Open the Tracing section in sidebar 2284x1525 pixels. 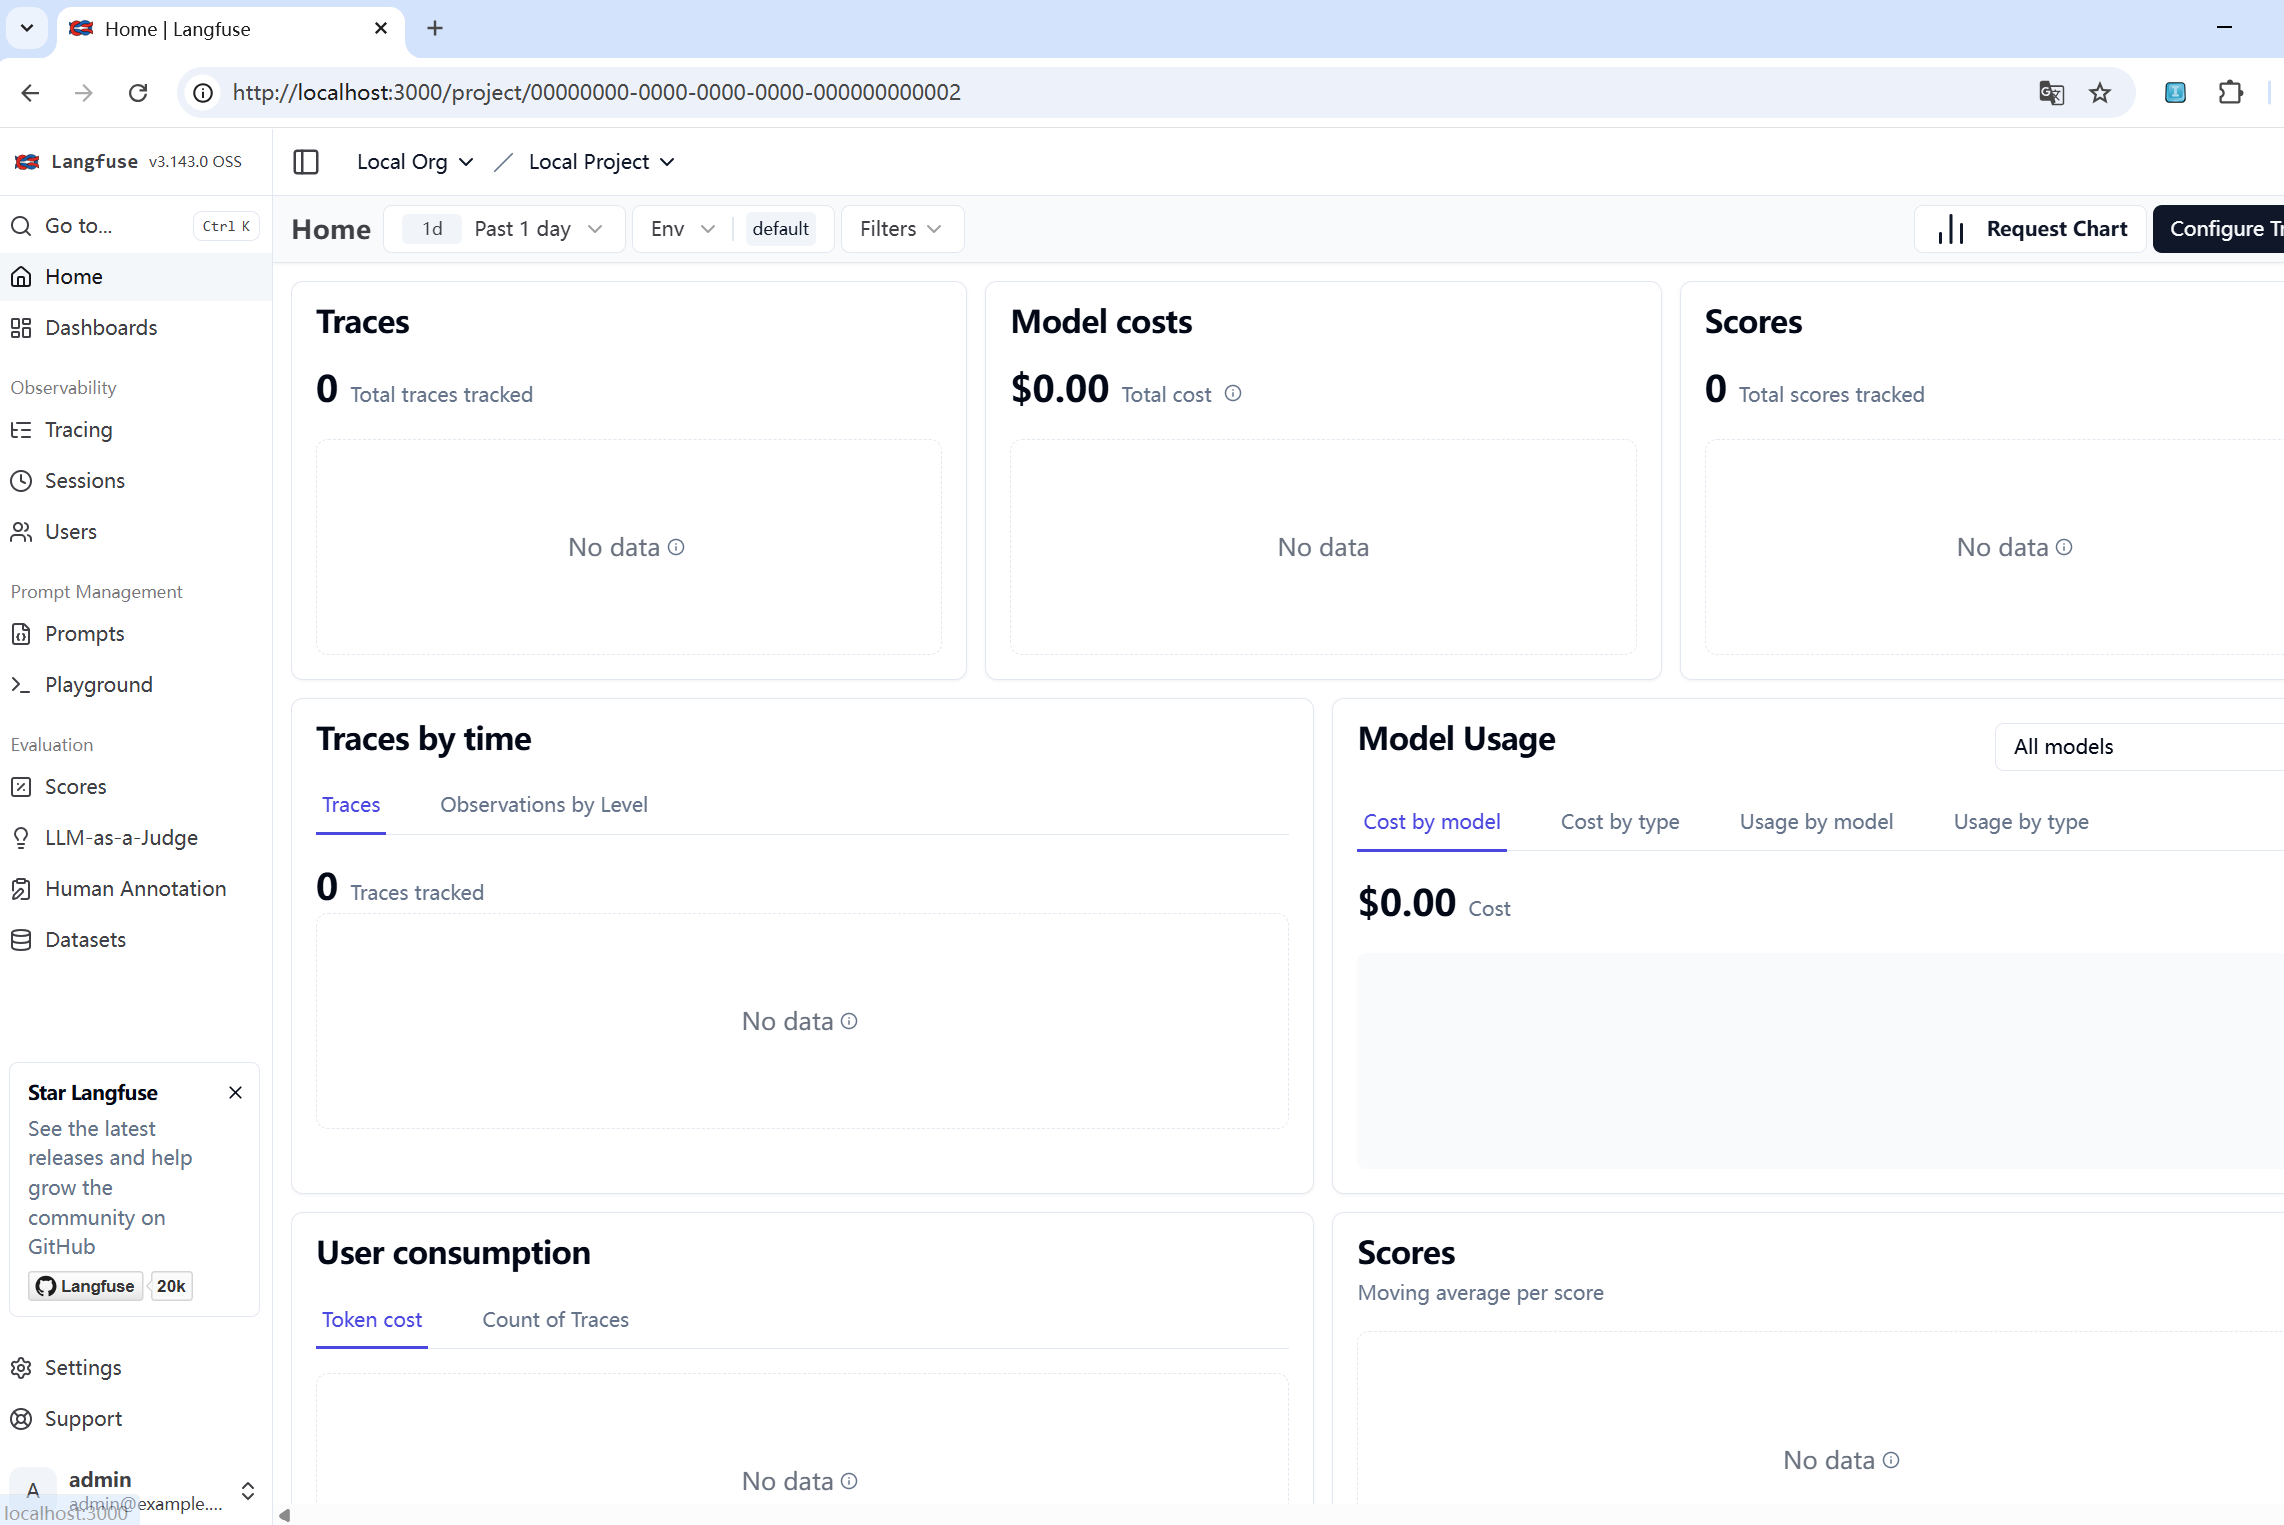click(78, 429)
